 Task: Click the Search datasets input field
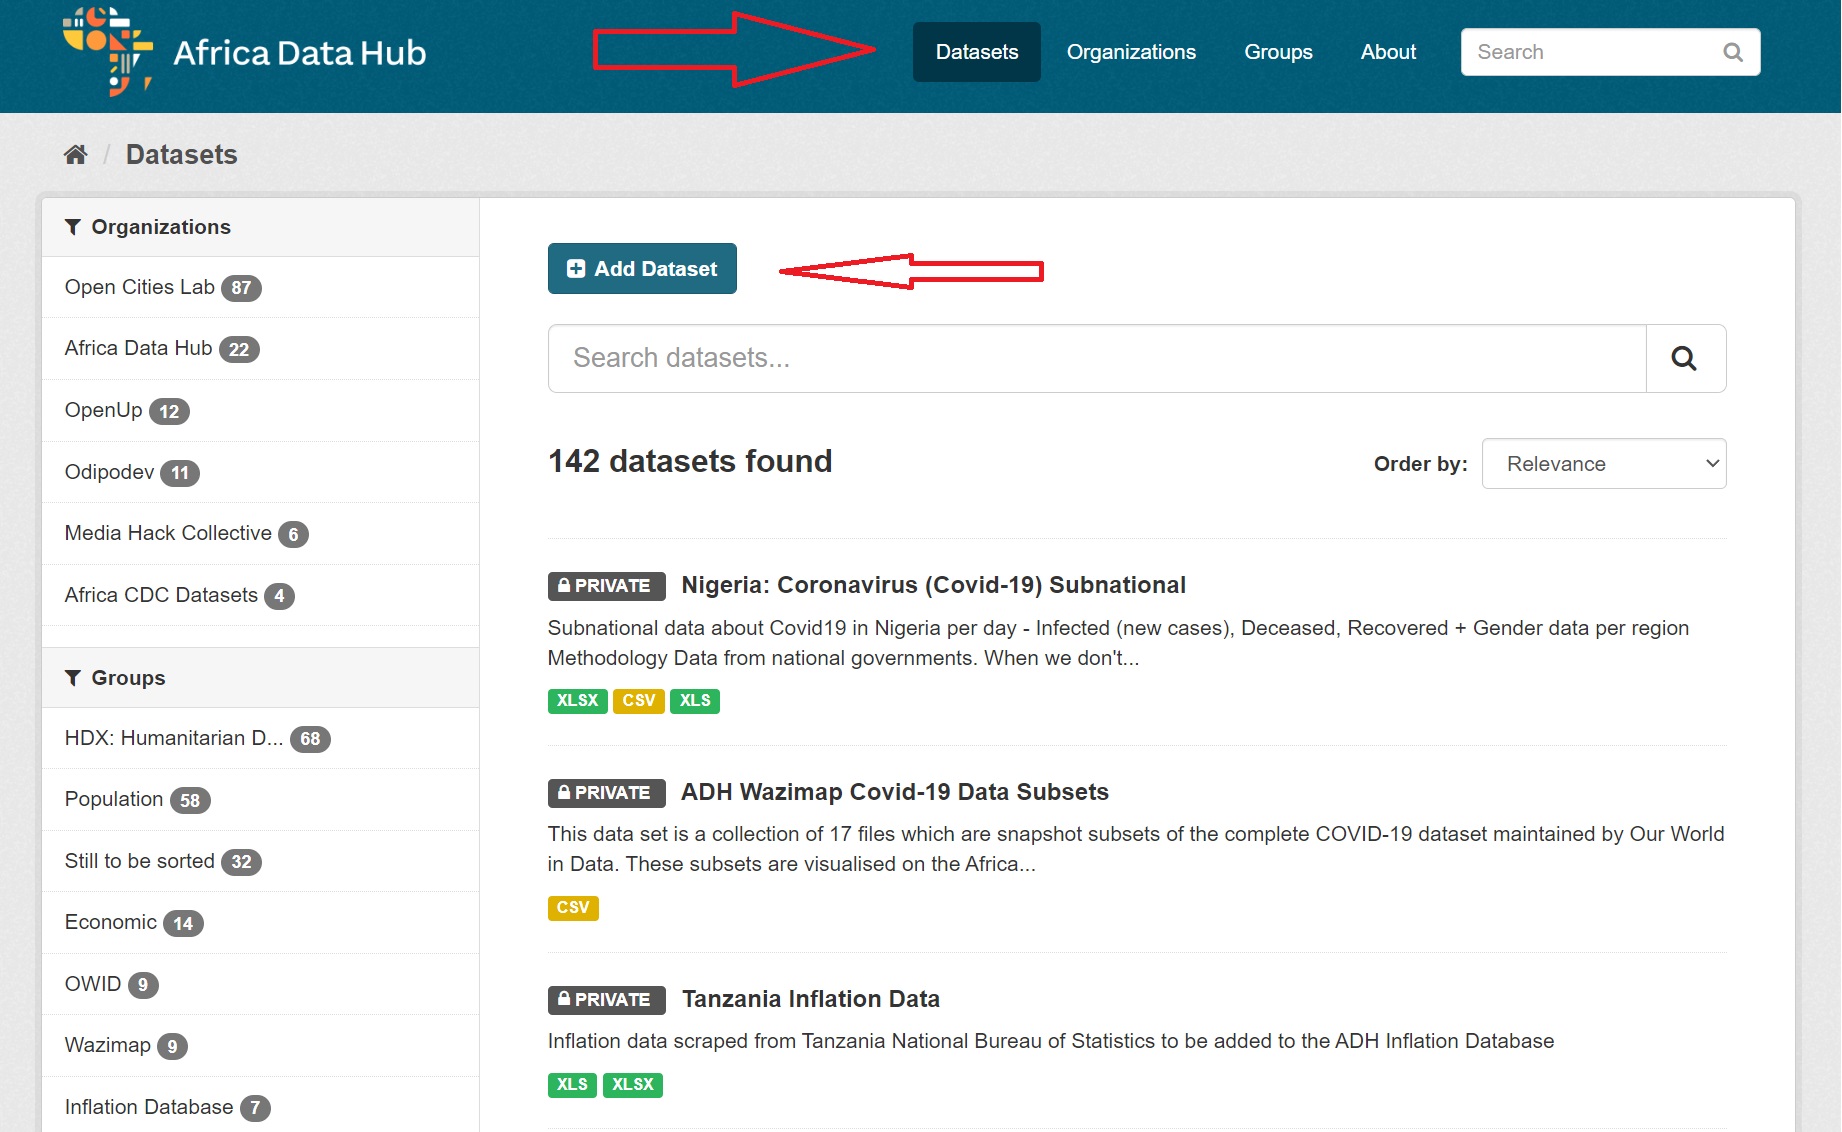point(1097,358)
